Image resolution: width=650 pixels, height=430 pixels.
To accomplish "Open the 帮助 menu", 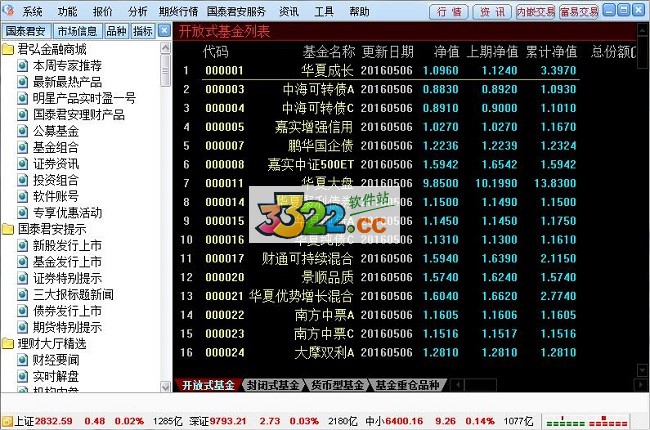I will pyautogui.click(x=359, y=12).
